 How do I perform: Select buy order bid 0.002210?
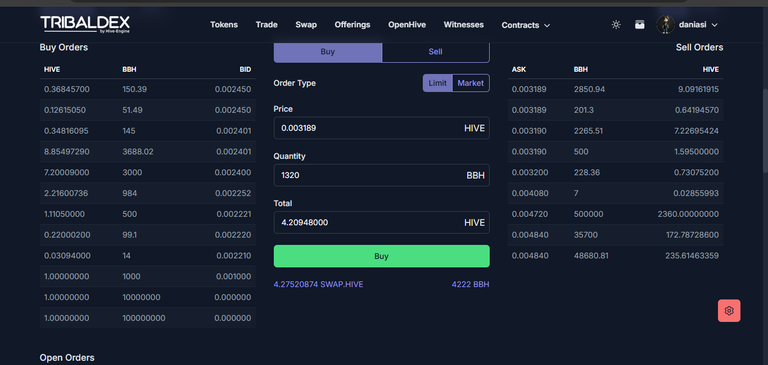coord(147,256)
